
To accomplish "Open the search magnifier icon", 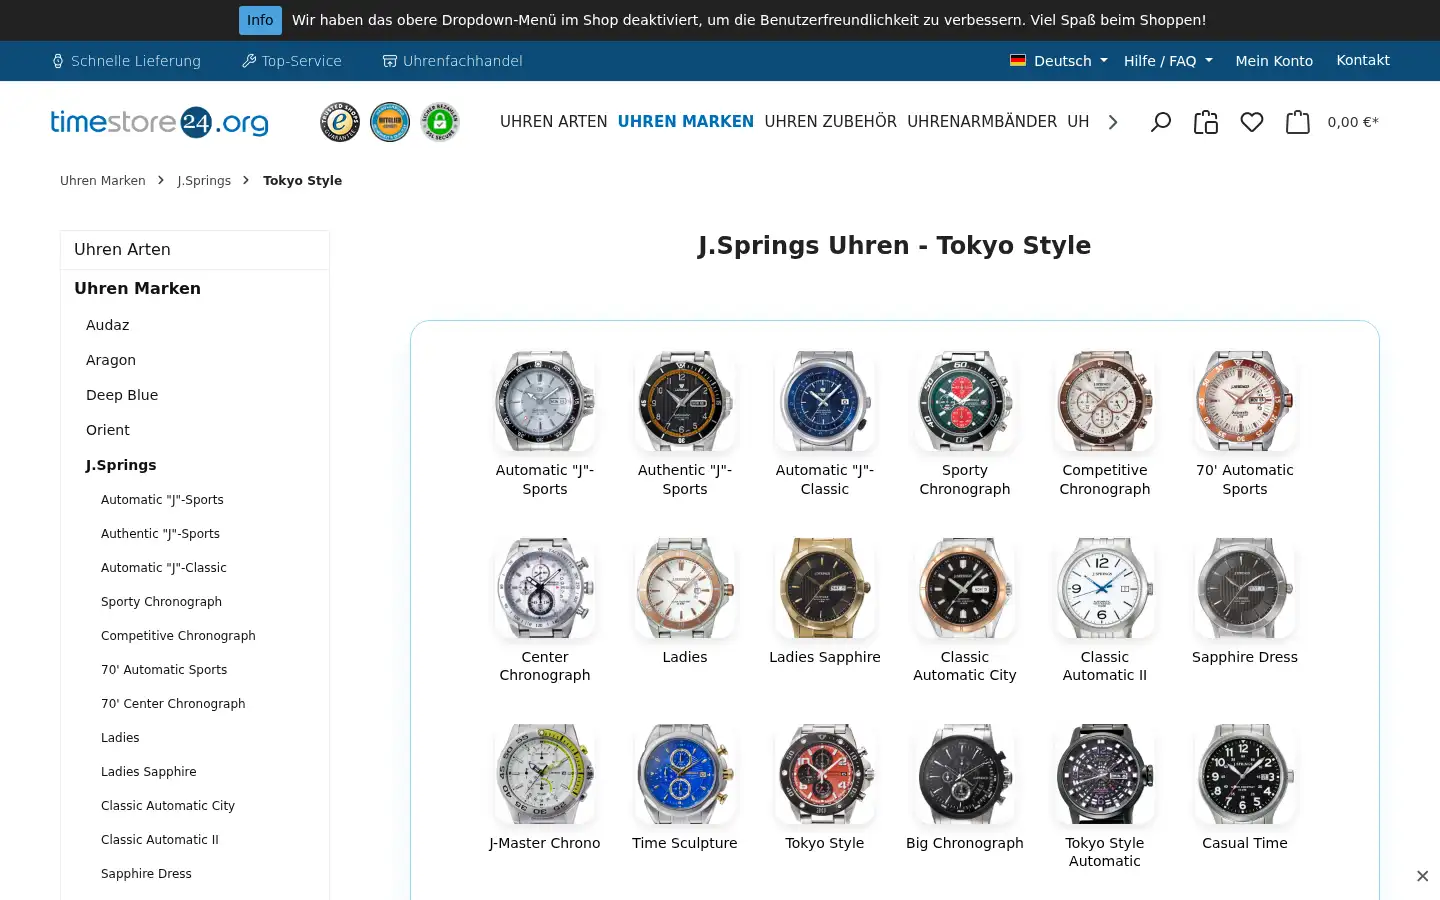I will click(1160, 122).
